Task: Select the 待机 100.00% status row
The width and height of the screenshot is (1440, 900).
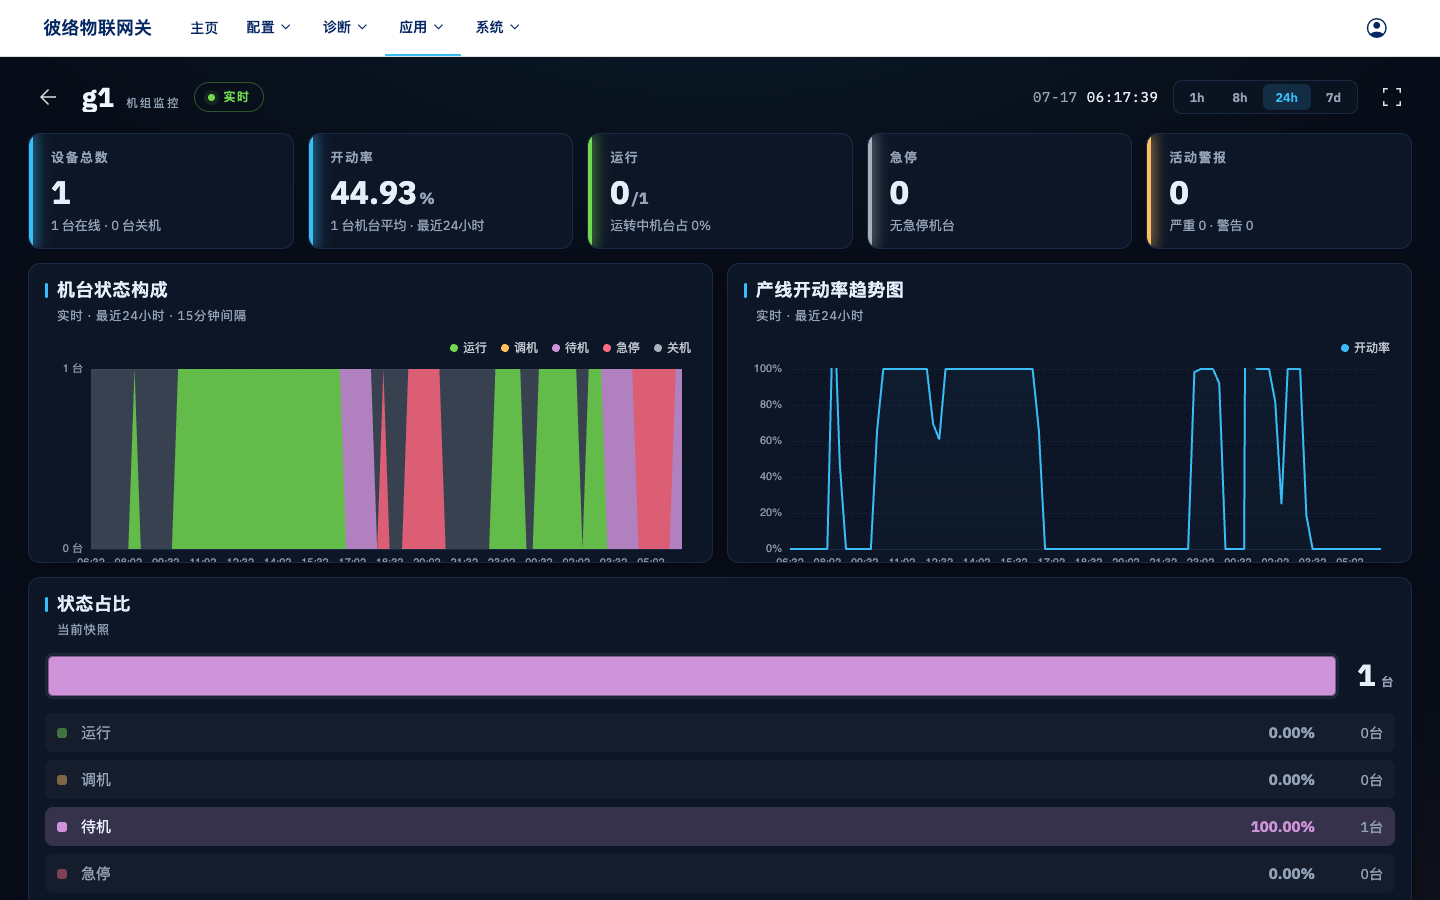Action: coord(720,827)
